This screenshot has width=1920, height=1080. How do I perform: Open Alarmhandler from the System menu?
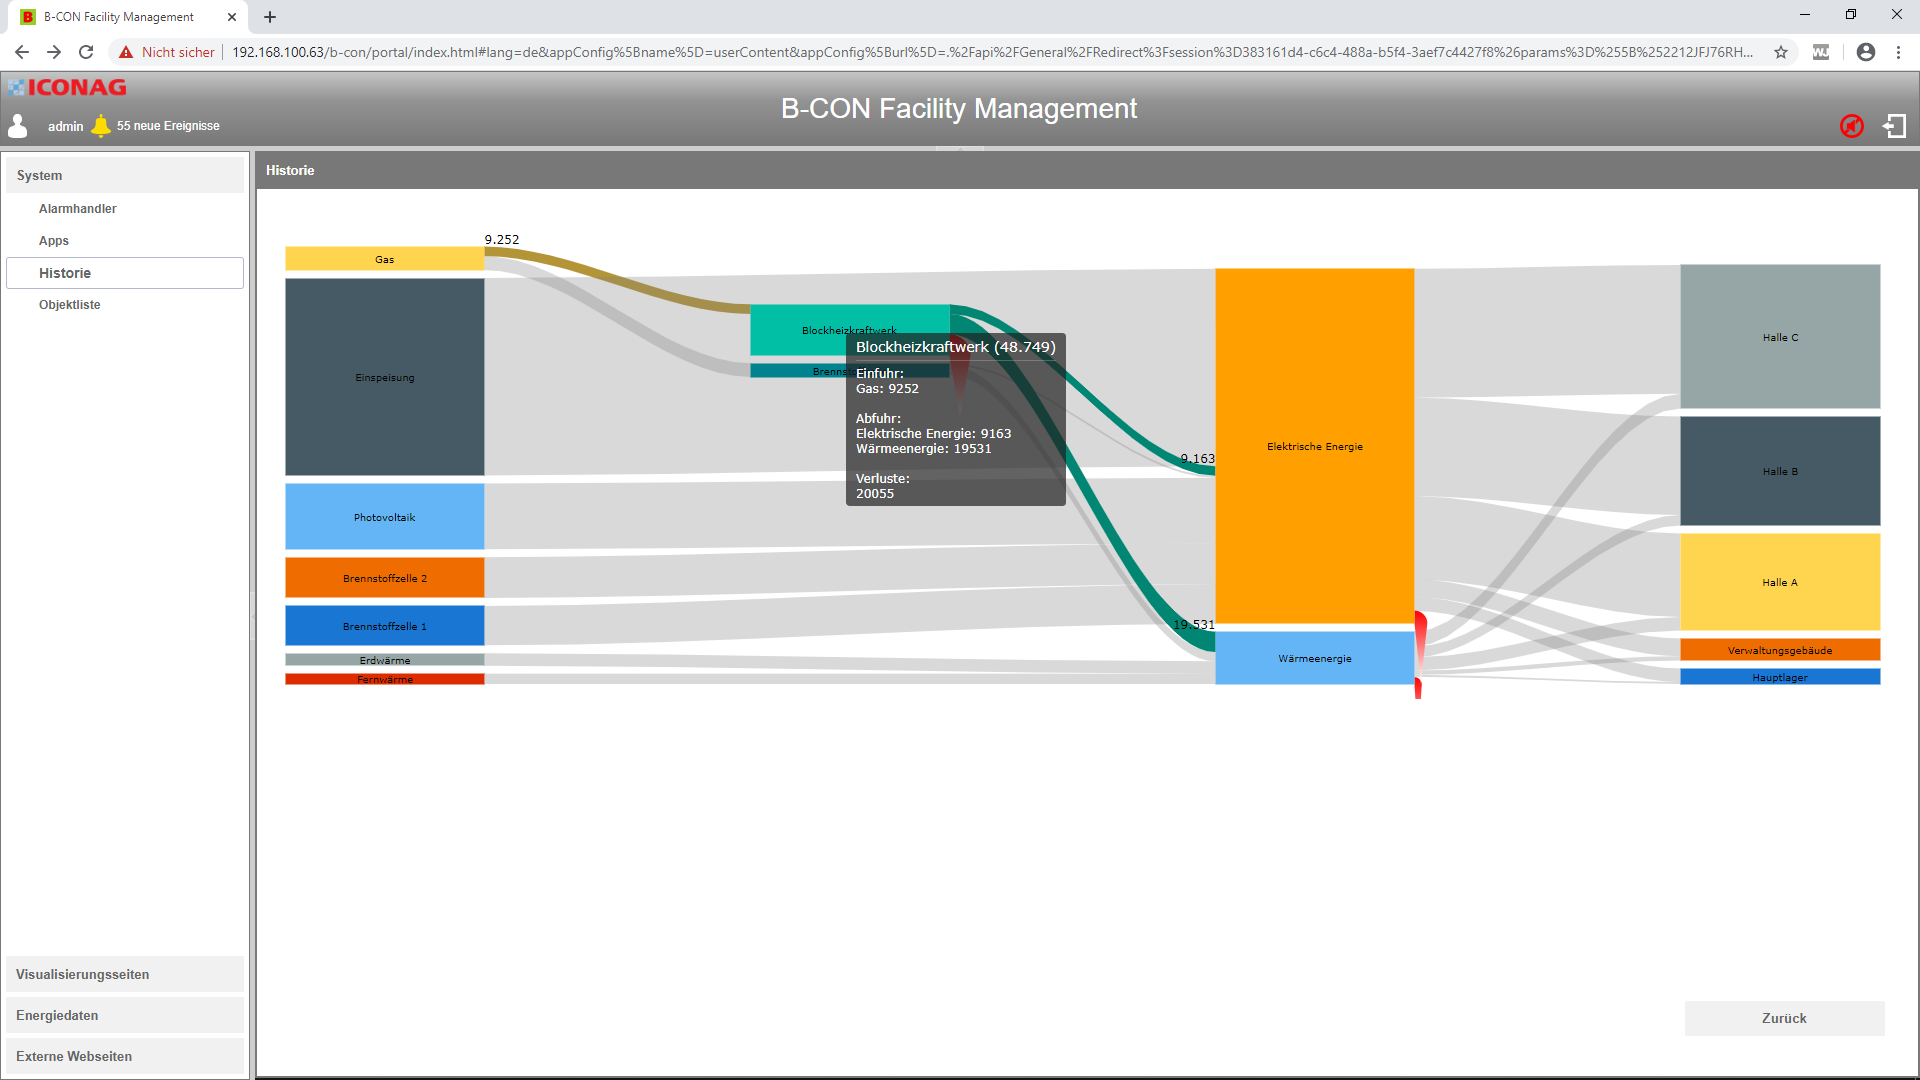pyautogui.click(x=78, y=209)
